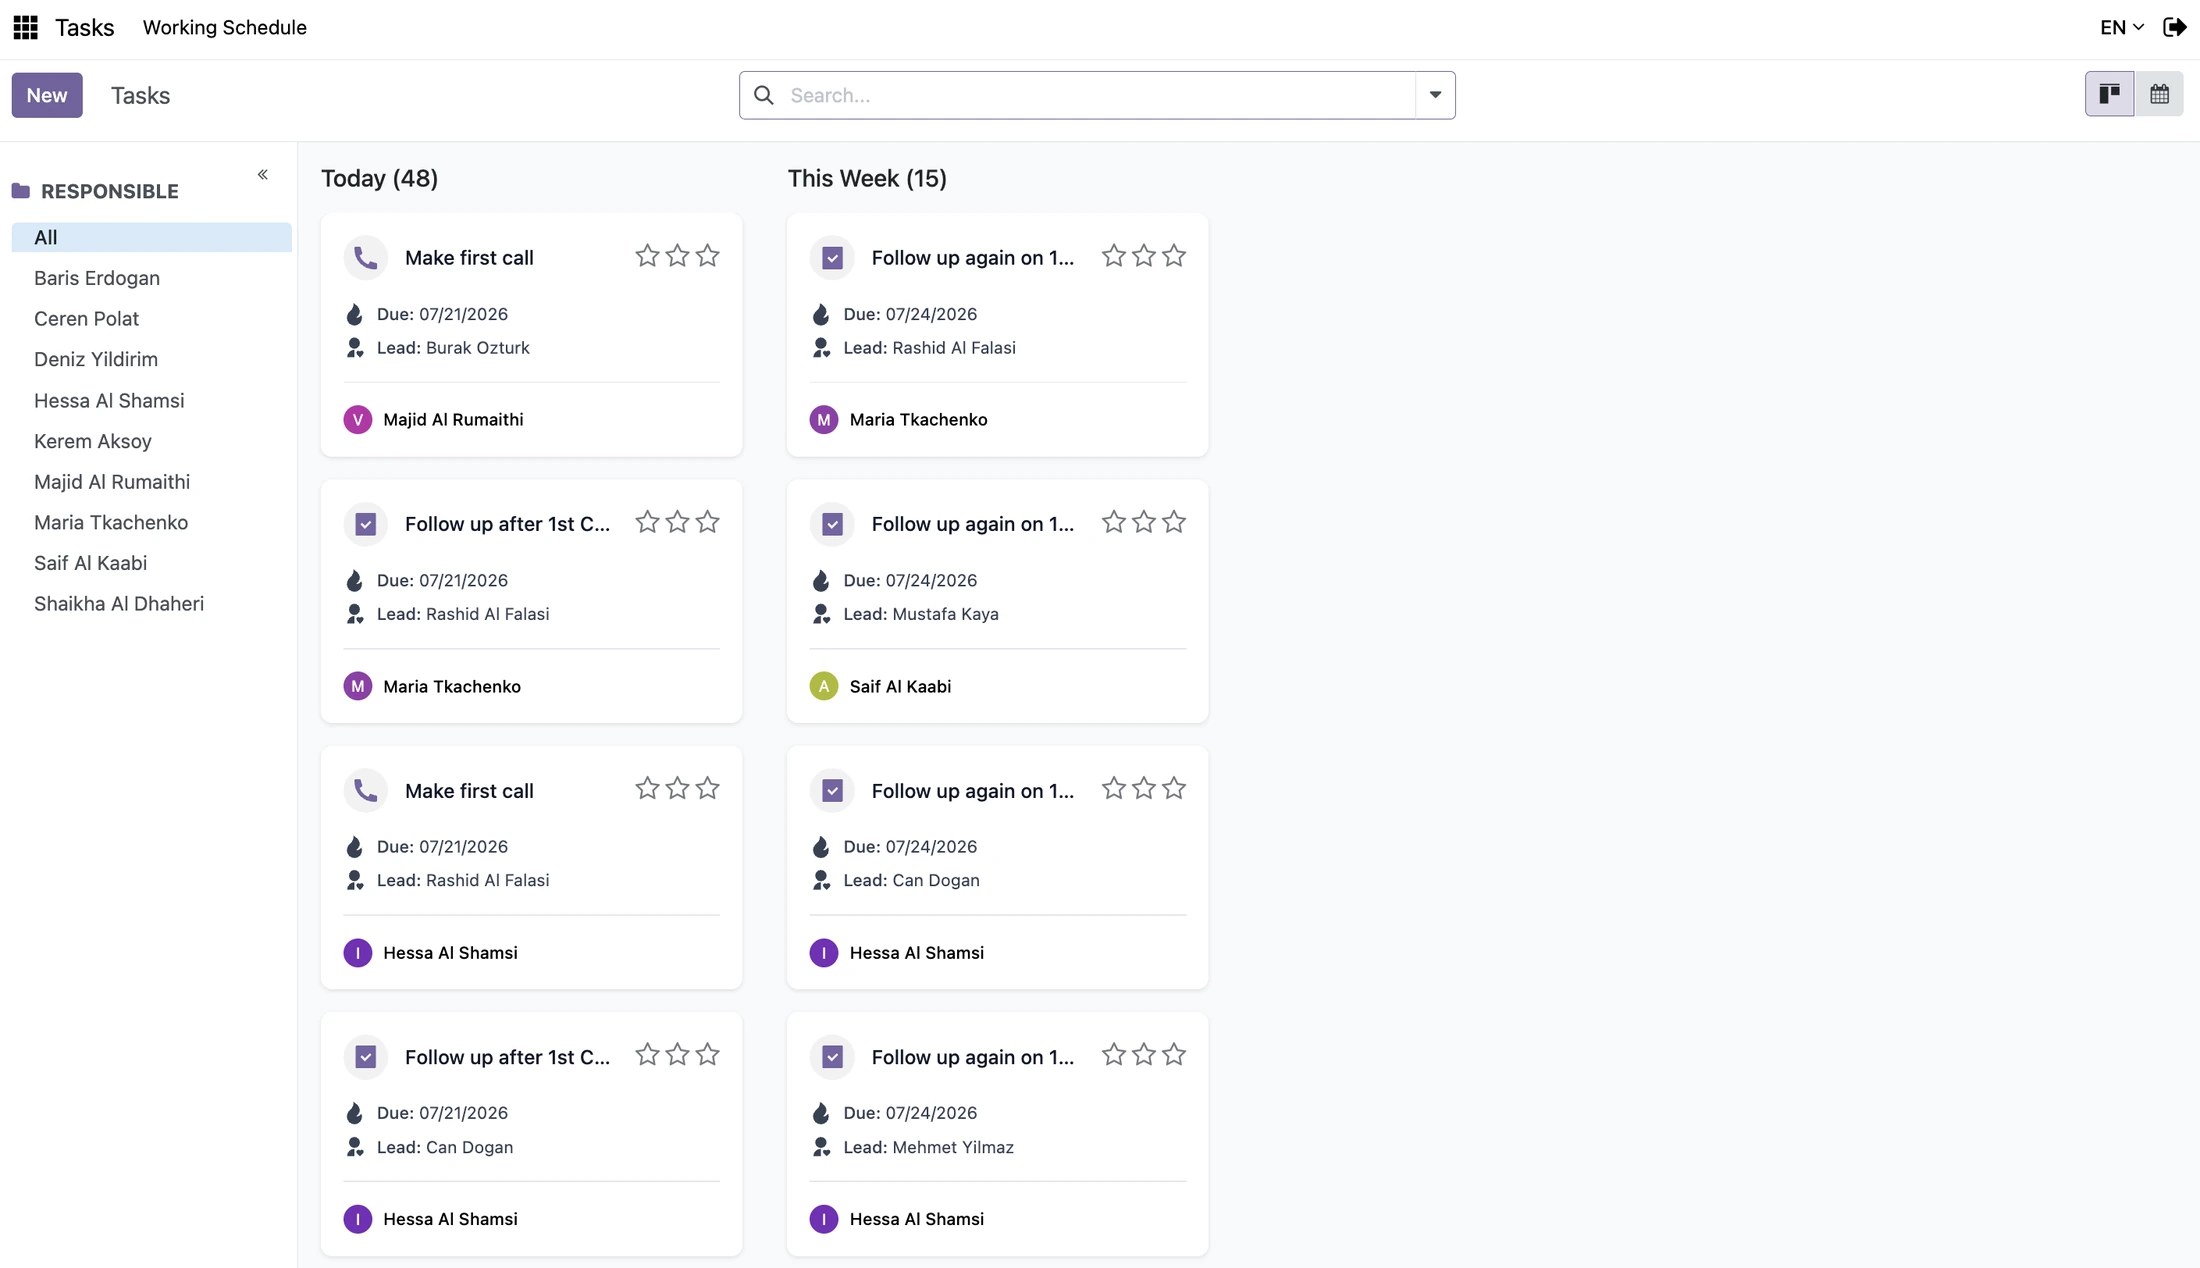Open the search options dropdown arrow
Image resolution: width=2200 pixels, height=1268 pixels.
[x=1435, y=95]
